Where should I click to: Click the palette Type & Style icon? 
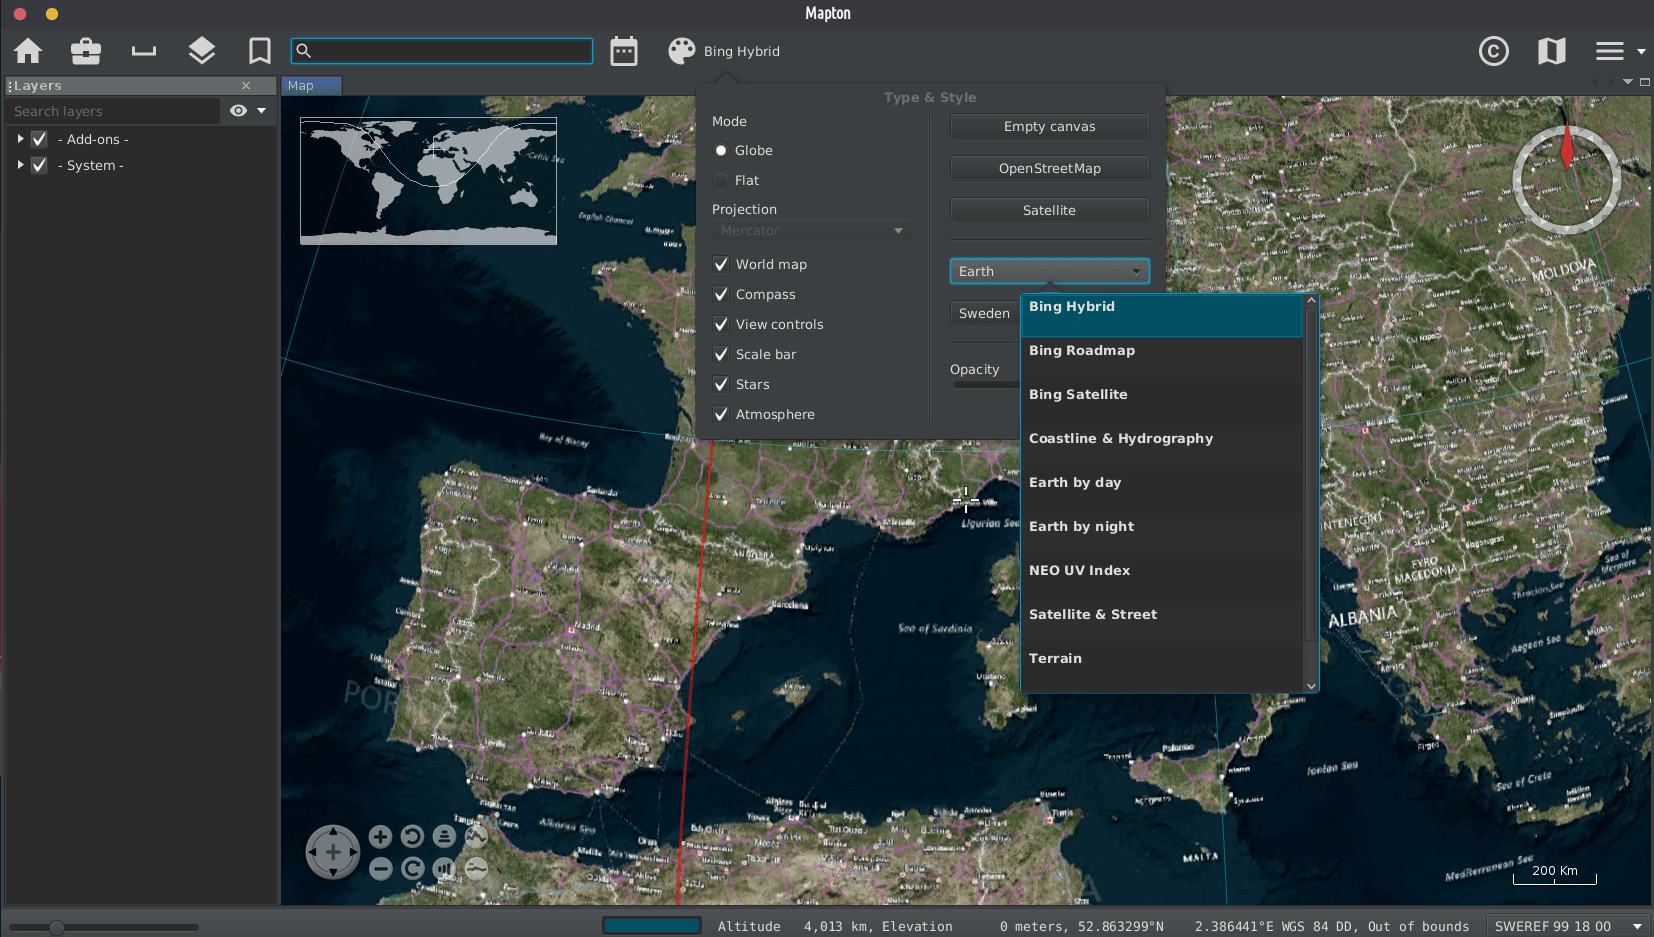[682, 51]
